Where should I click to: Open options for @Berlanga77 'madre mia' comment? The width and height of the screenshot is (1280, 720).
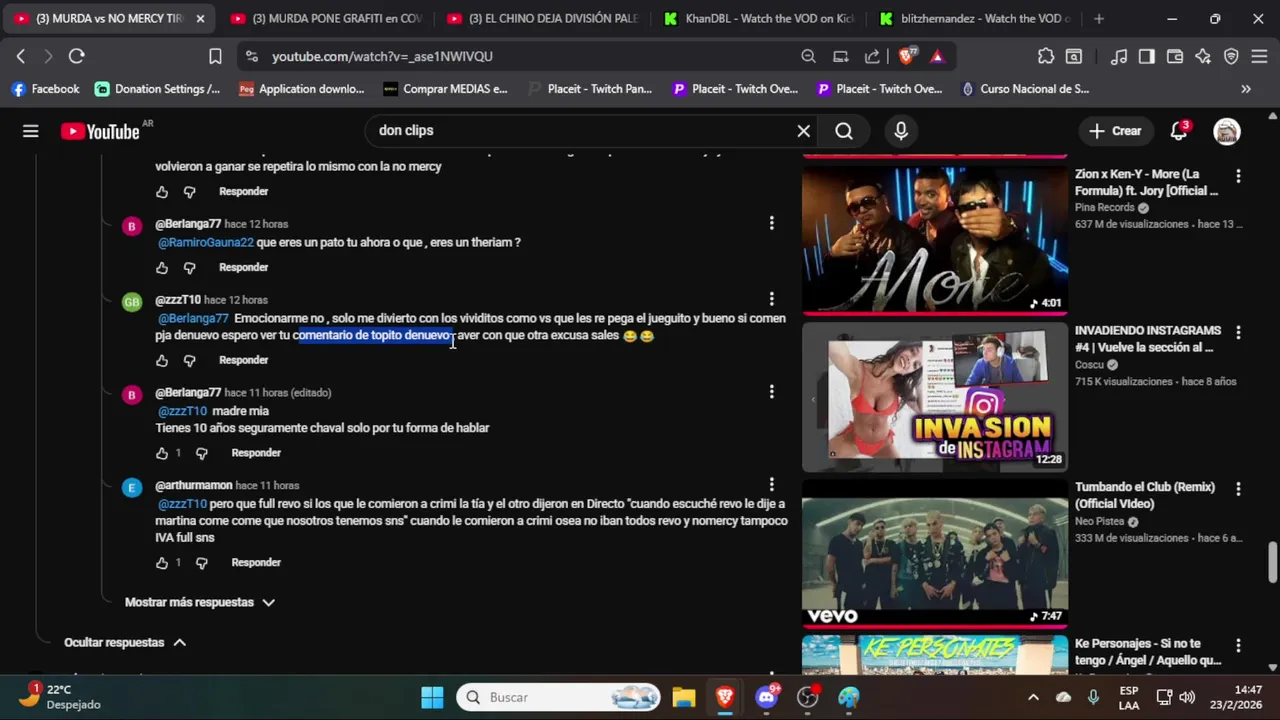click(x=771, y=392)
